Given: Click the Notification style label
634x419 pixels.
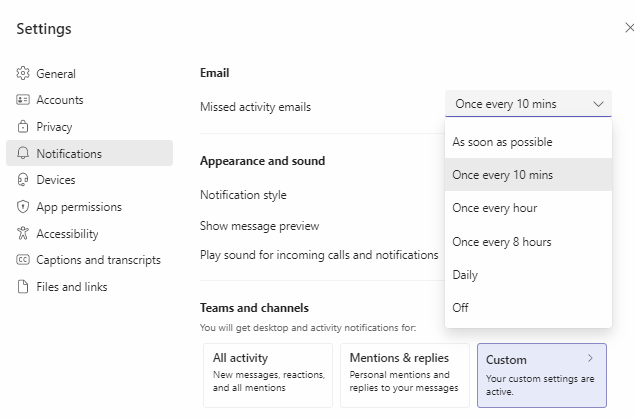Looking at the screenshot, I should tap(243, 195).
